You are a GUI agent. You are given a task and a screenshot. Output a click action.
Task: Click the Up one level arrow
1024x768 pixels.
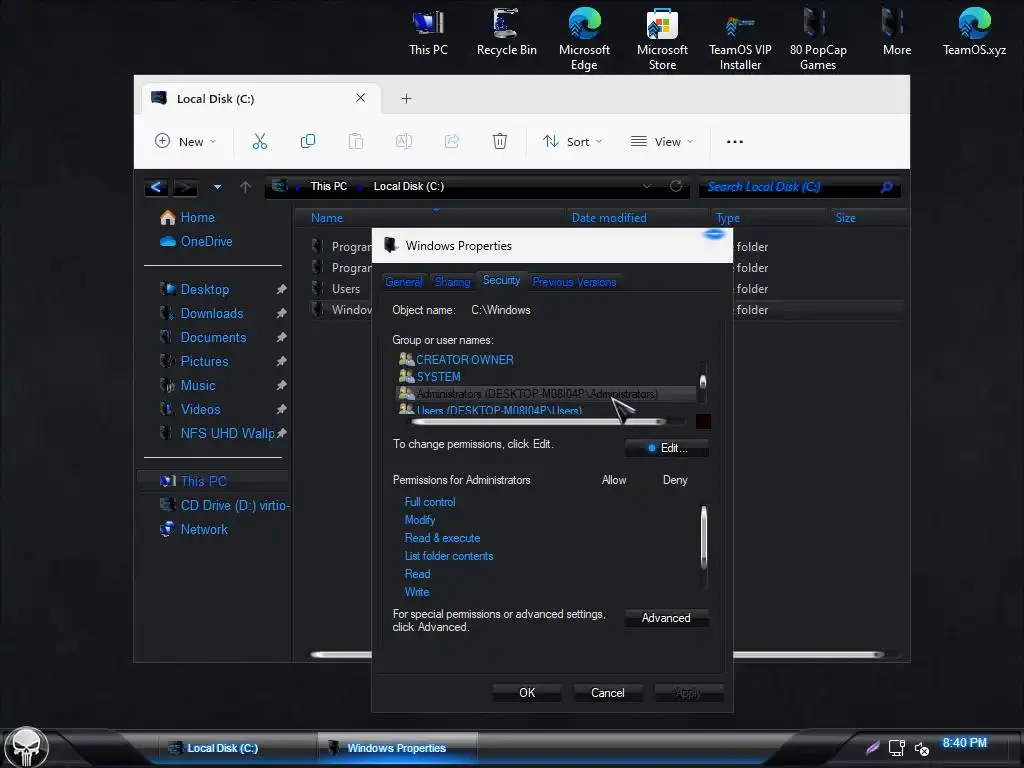tap(246, 187)
